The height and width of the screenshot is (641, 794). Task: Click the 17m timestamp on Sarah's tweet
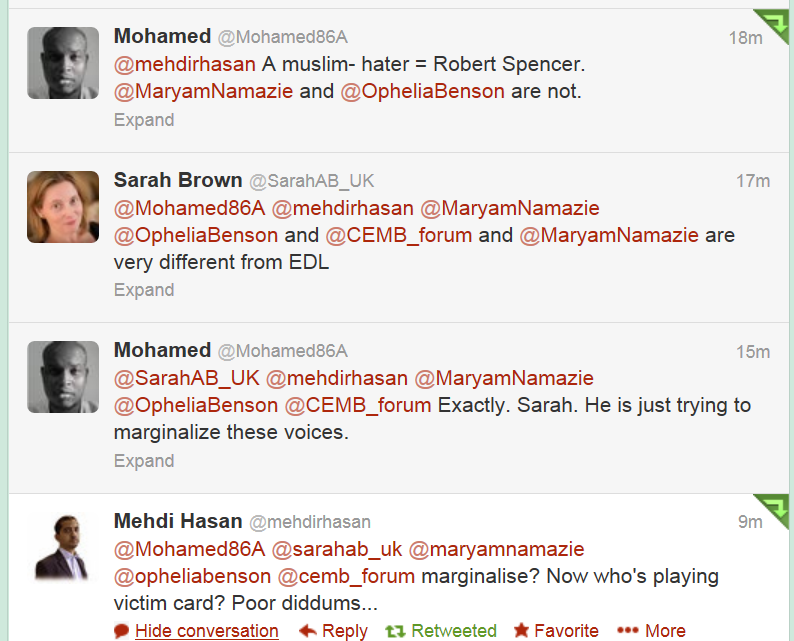pyautogui.click(x=752, y=181)
